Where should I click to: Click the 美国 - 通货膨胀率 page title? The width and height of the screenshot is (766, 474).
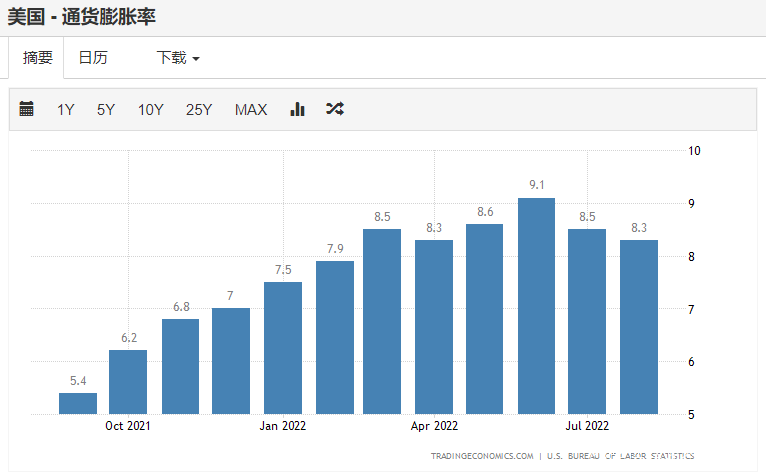coord(82,17)
